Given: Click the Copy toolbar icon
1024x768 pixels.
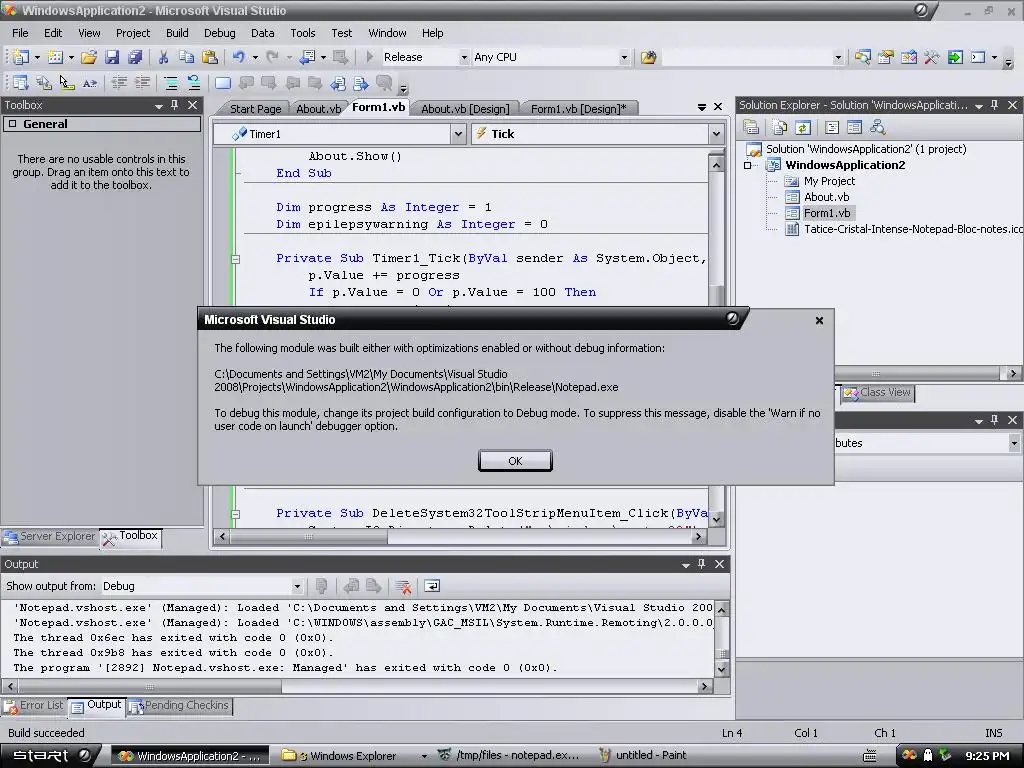Looking at the screenshot, I should 186,57.
